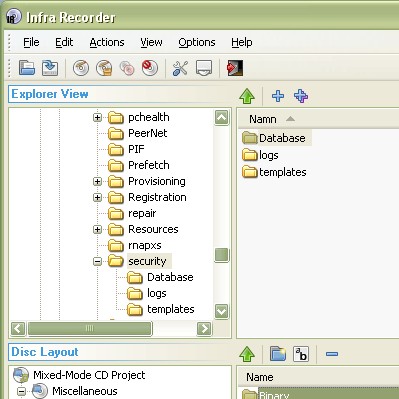
Task: Click the tree's vertical scroll down arrow
Action: coord(222,311)
